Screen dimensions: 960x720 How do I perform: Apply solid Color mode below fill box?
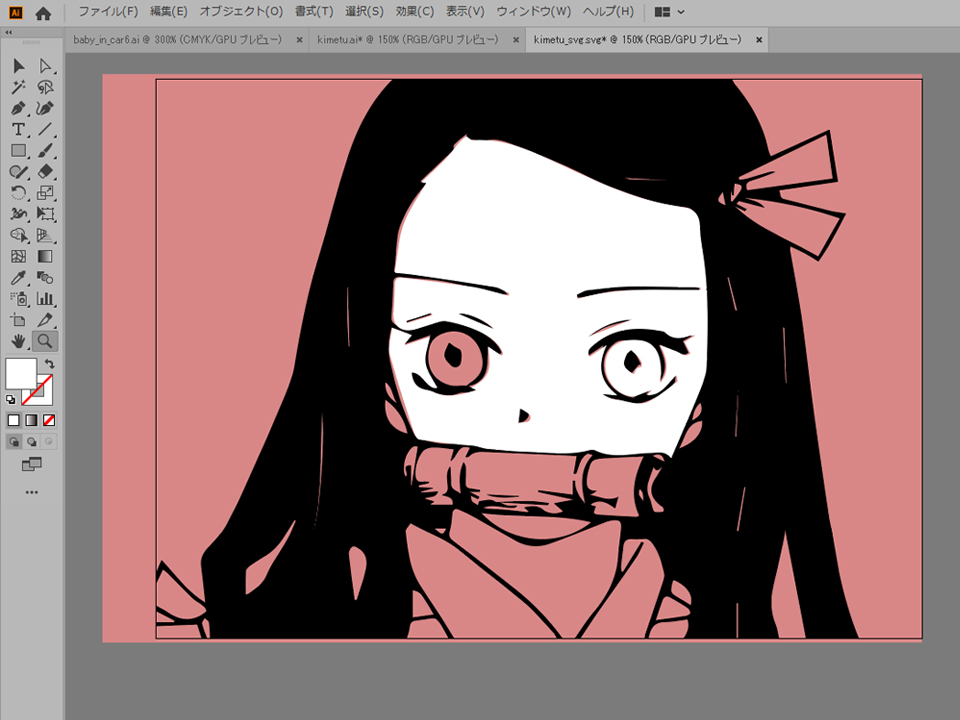[x=13, y=420]
